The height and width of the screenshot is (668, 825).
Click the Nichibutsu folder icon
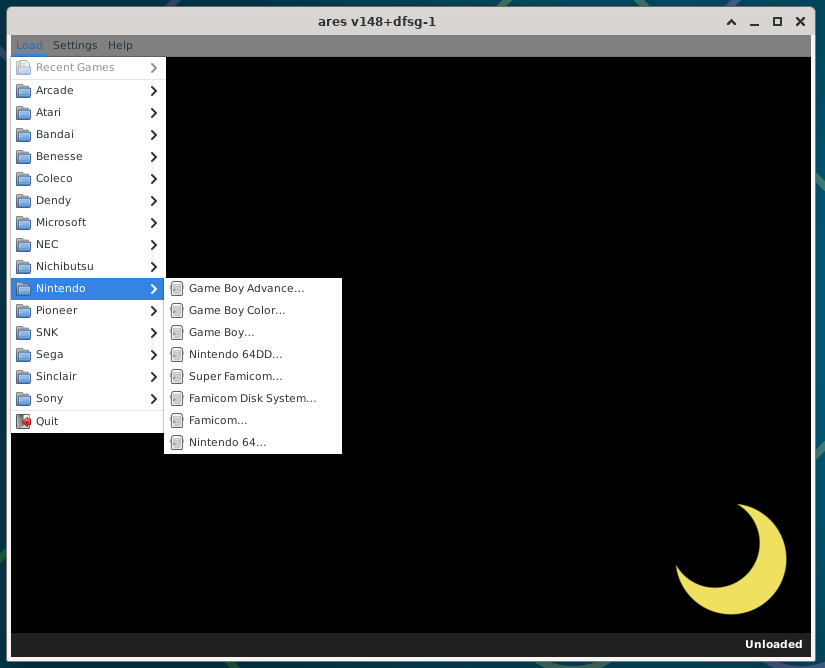[x=23, y=267]
